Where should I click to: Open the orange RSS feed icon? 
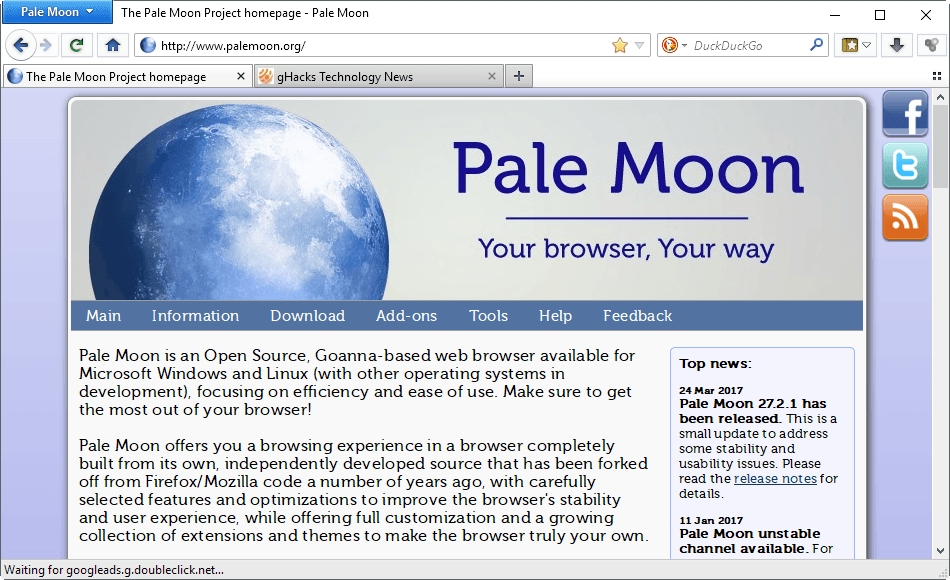pos(905,218)
